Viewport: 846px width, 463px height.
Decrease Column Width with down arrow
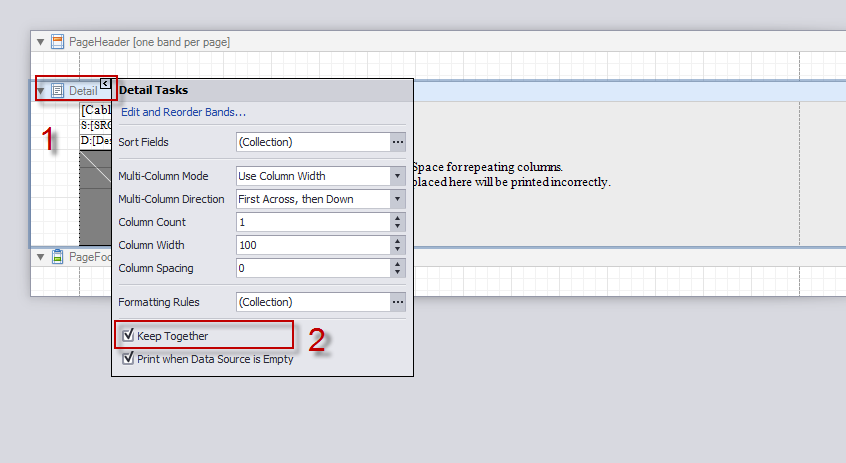click(x=398, y=249)
